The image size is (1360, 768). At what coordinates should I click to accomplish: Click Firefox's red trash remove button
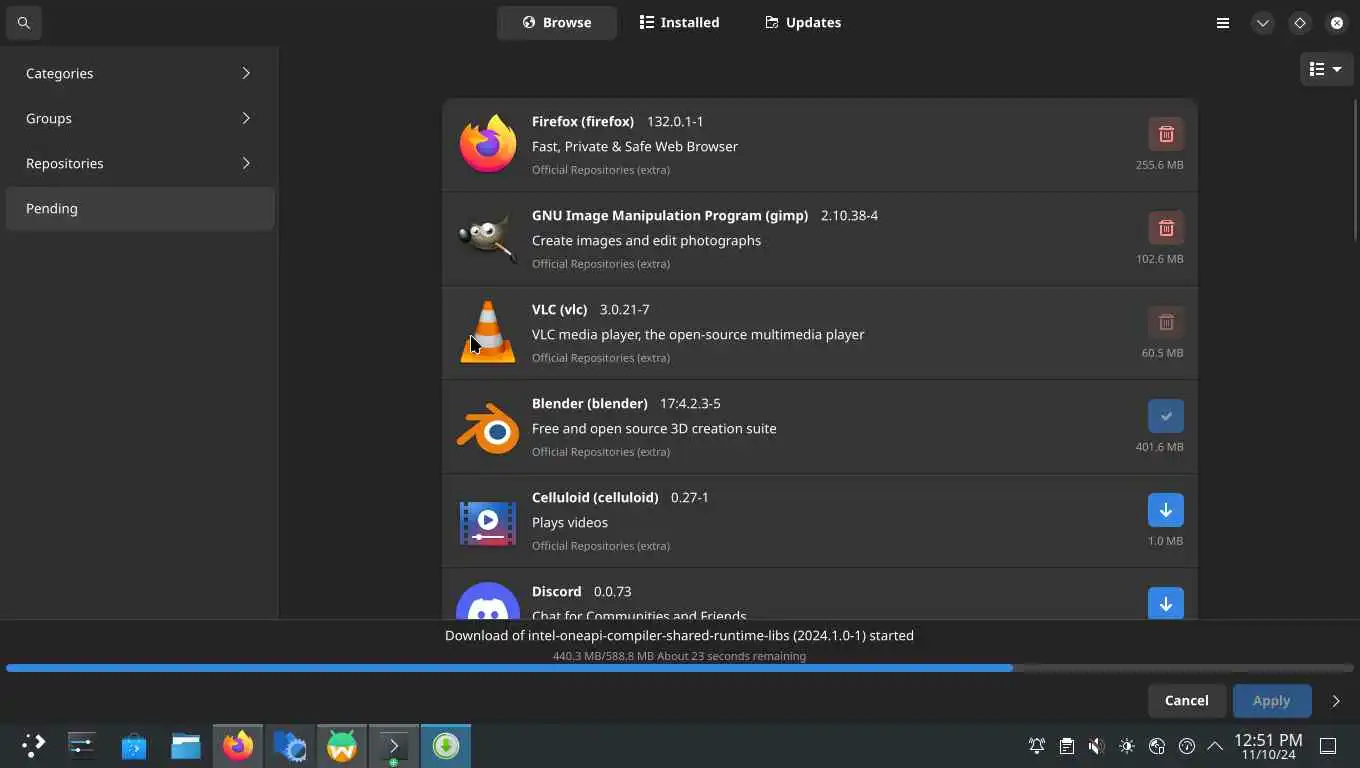click(x=1165, y=134)
